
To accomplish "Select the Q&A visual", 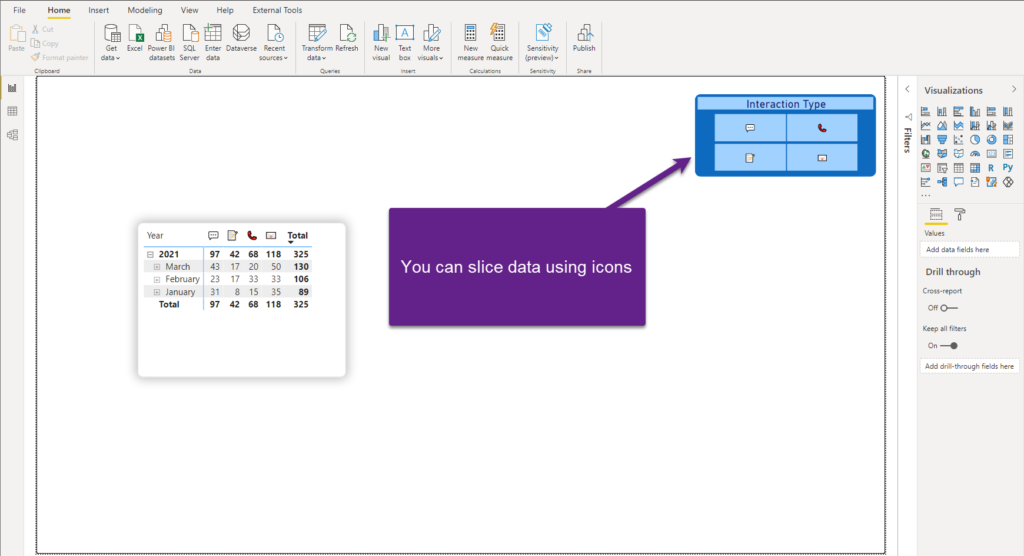I will coord(958,182).
